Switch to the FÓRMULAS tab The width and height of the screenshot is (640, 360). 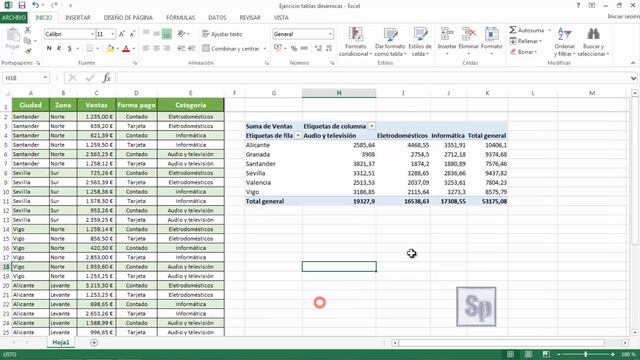pos(180,18)
